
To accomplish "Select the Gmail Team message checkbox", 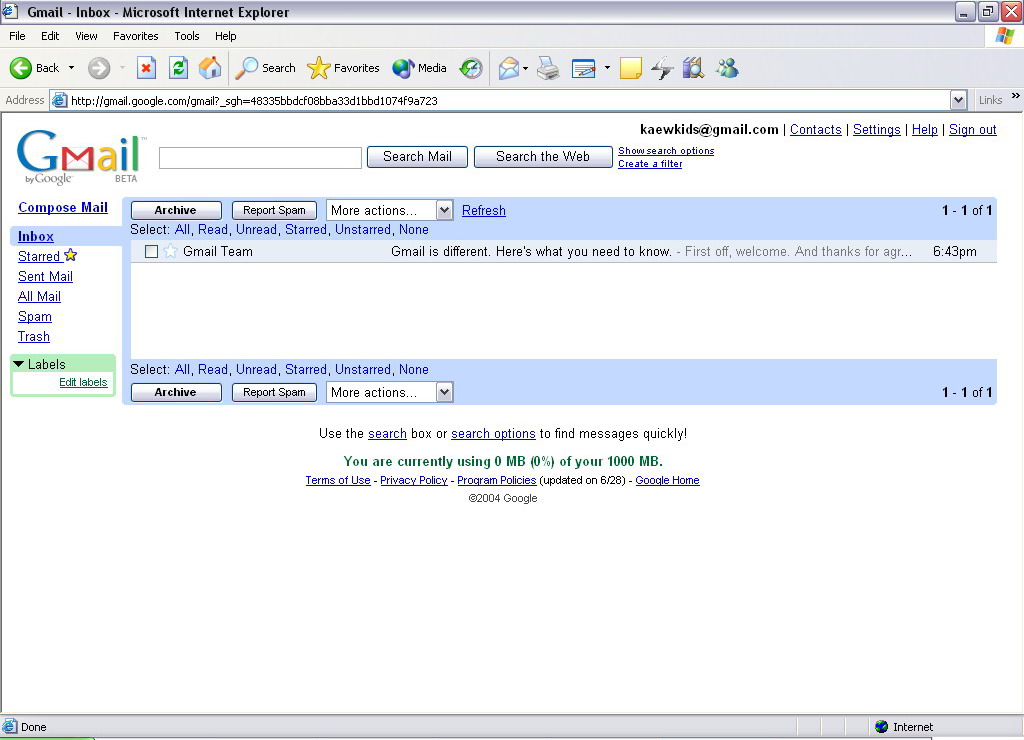I will coord(152,251).
